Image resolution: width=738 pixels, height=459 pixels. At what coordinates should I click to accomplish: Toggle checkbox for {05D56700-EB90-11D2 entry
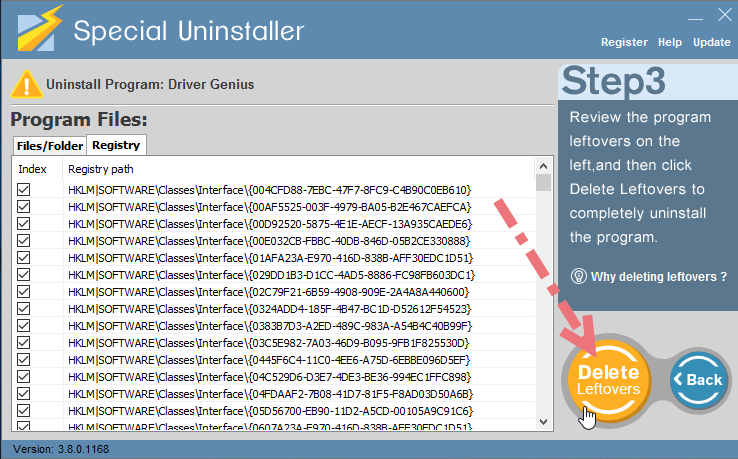(24, 411)
